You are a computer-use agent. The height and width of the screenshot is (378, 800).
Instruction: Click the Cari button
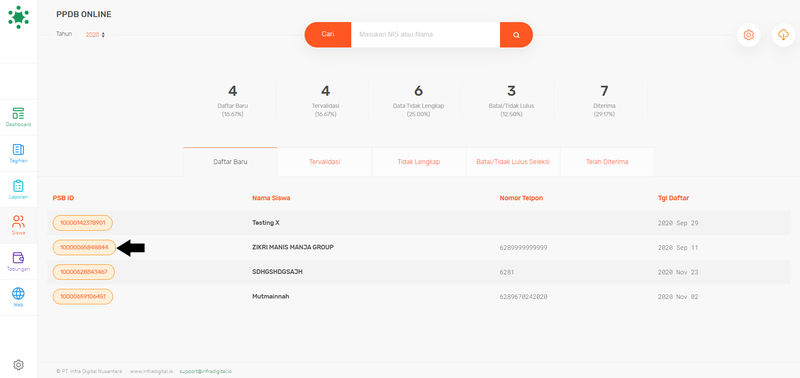(328, 35)
